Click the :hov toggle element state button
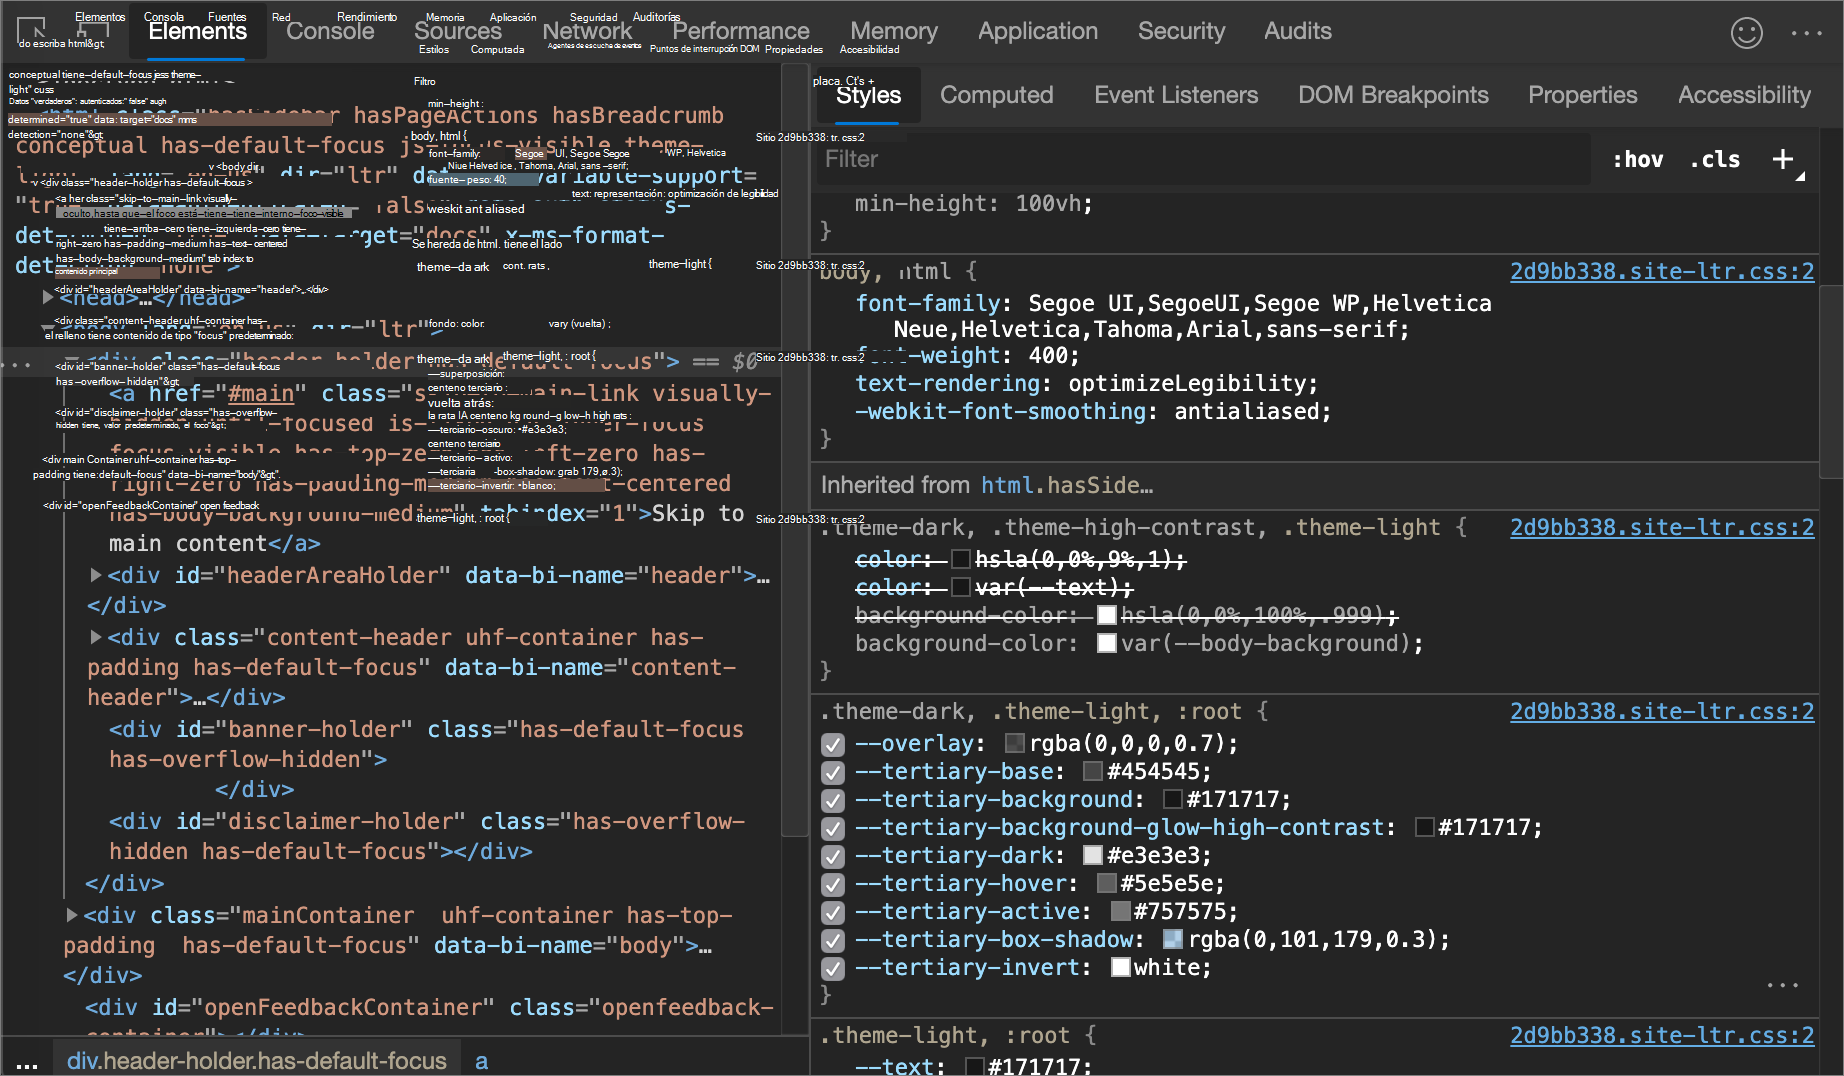 pos(1637,159)
